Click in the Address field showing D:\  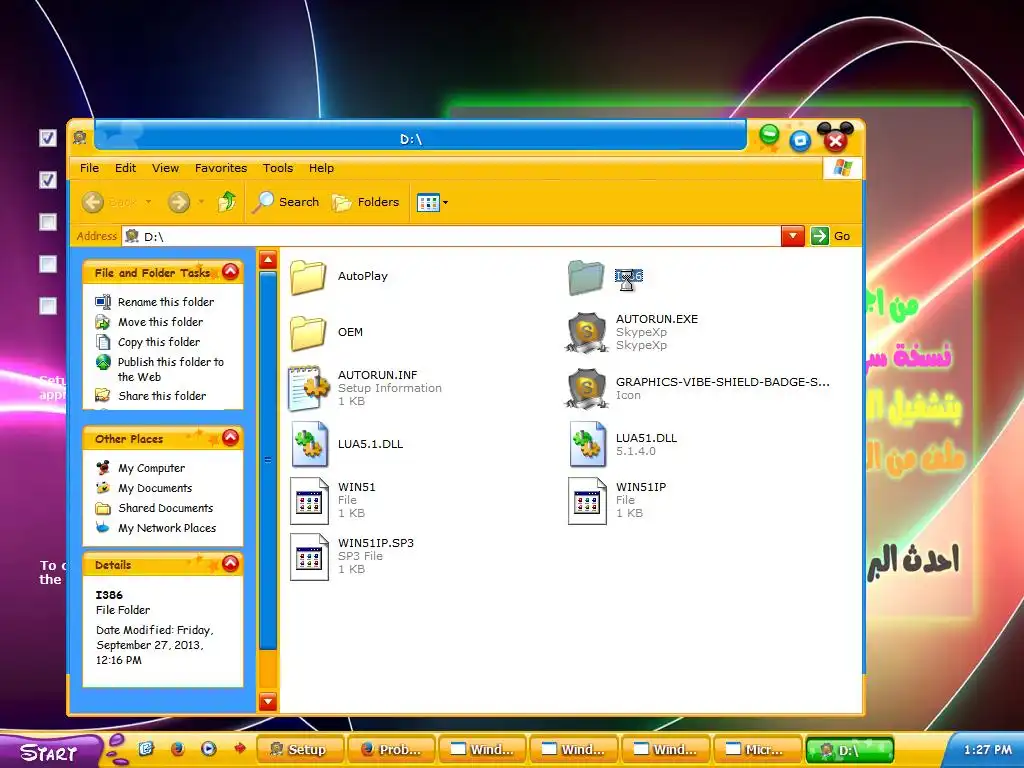(x=451, y=236)
